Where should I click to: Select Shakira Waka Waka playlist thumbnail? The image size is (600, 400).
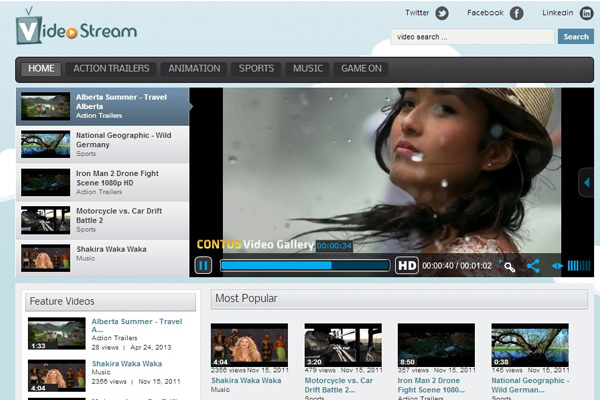click(46, 258)
